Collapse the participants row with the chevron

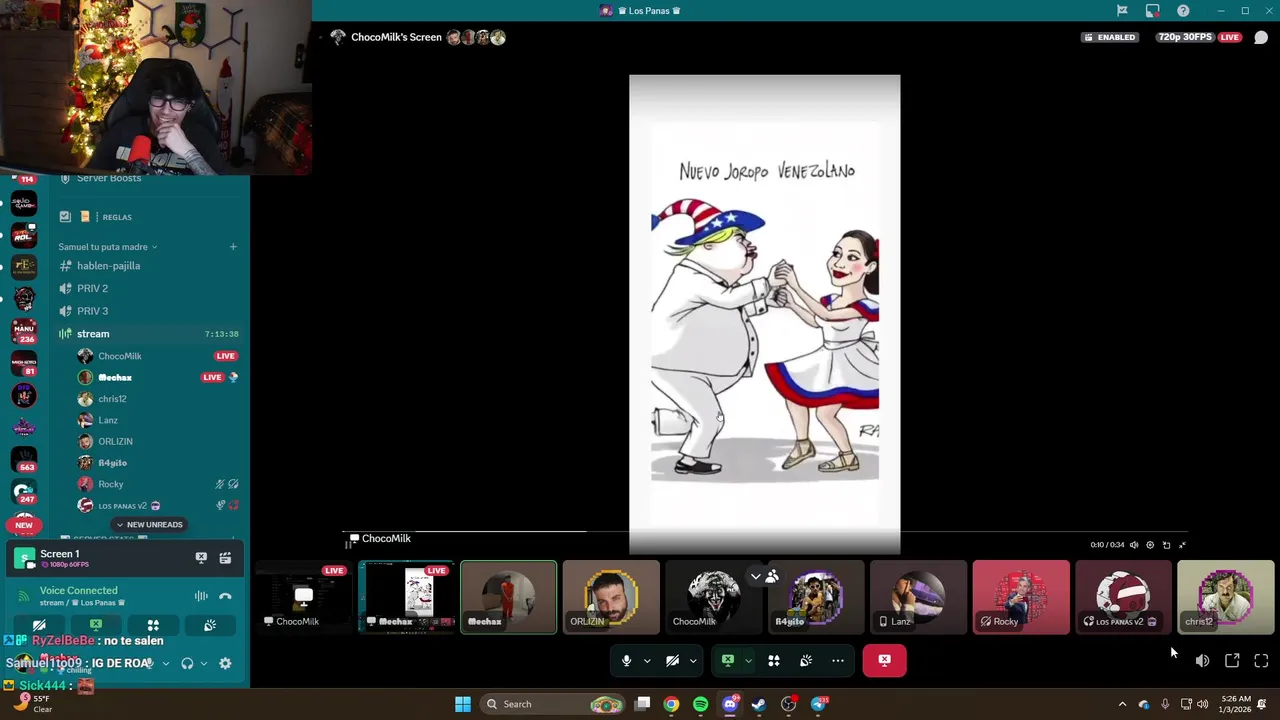click(x=756, y=577)
